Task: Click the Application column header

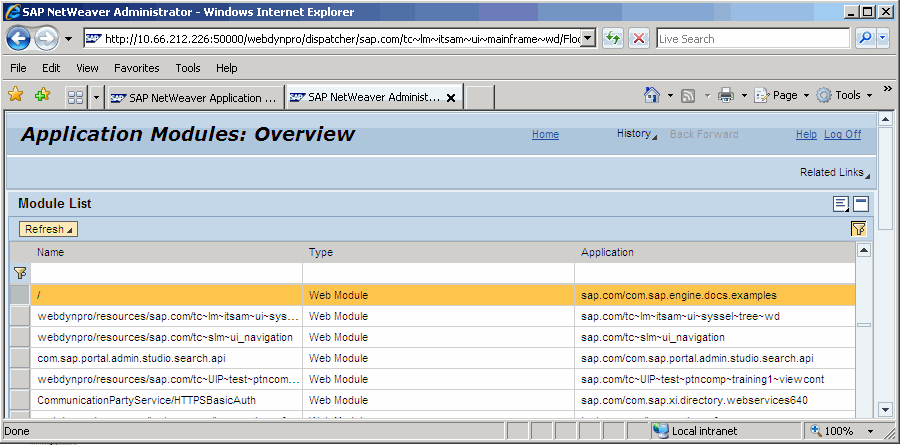Action: [x=715, y=252]
